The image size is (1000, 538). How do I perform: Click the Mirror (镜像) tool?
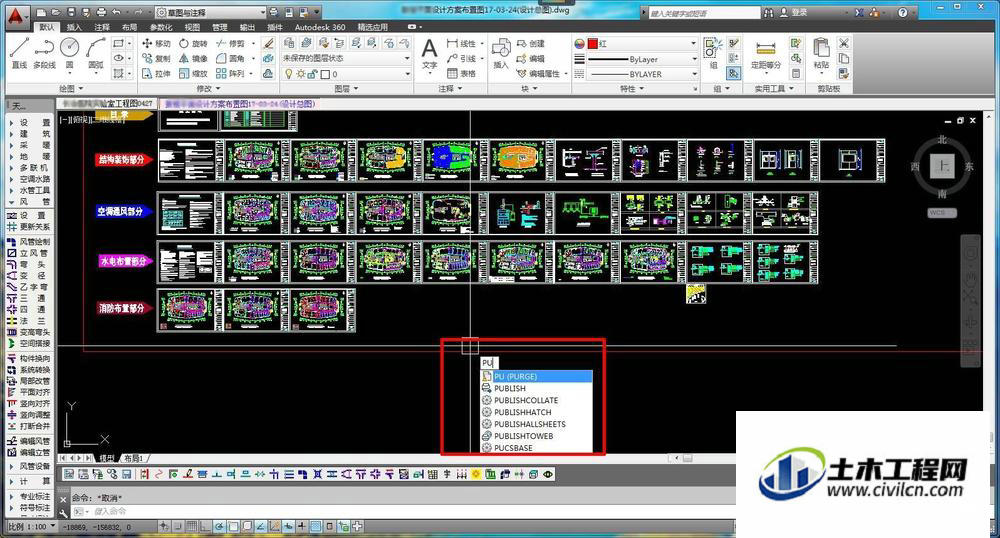193,58
